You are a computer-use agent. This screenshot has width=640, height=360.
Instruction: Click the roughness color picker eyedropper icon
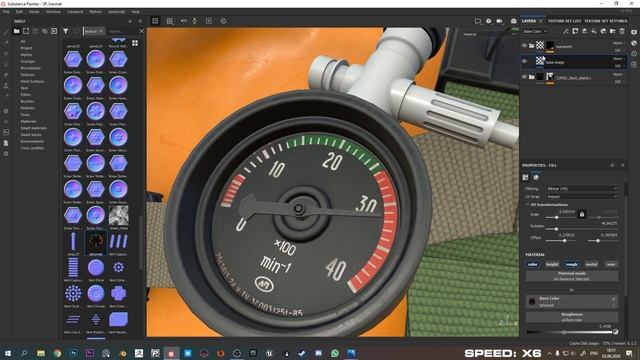click(616, 332)
